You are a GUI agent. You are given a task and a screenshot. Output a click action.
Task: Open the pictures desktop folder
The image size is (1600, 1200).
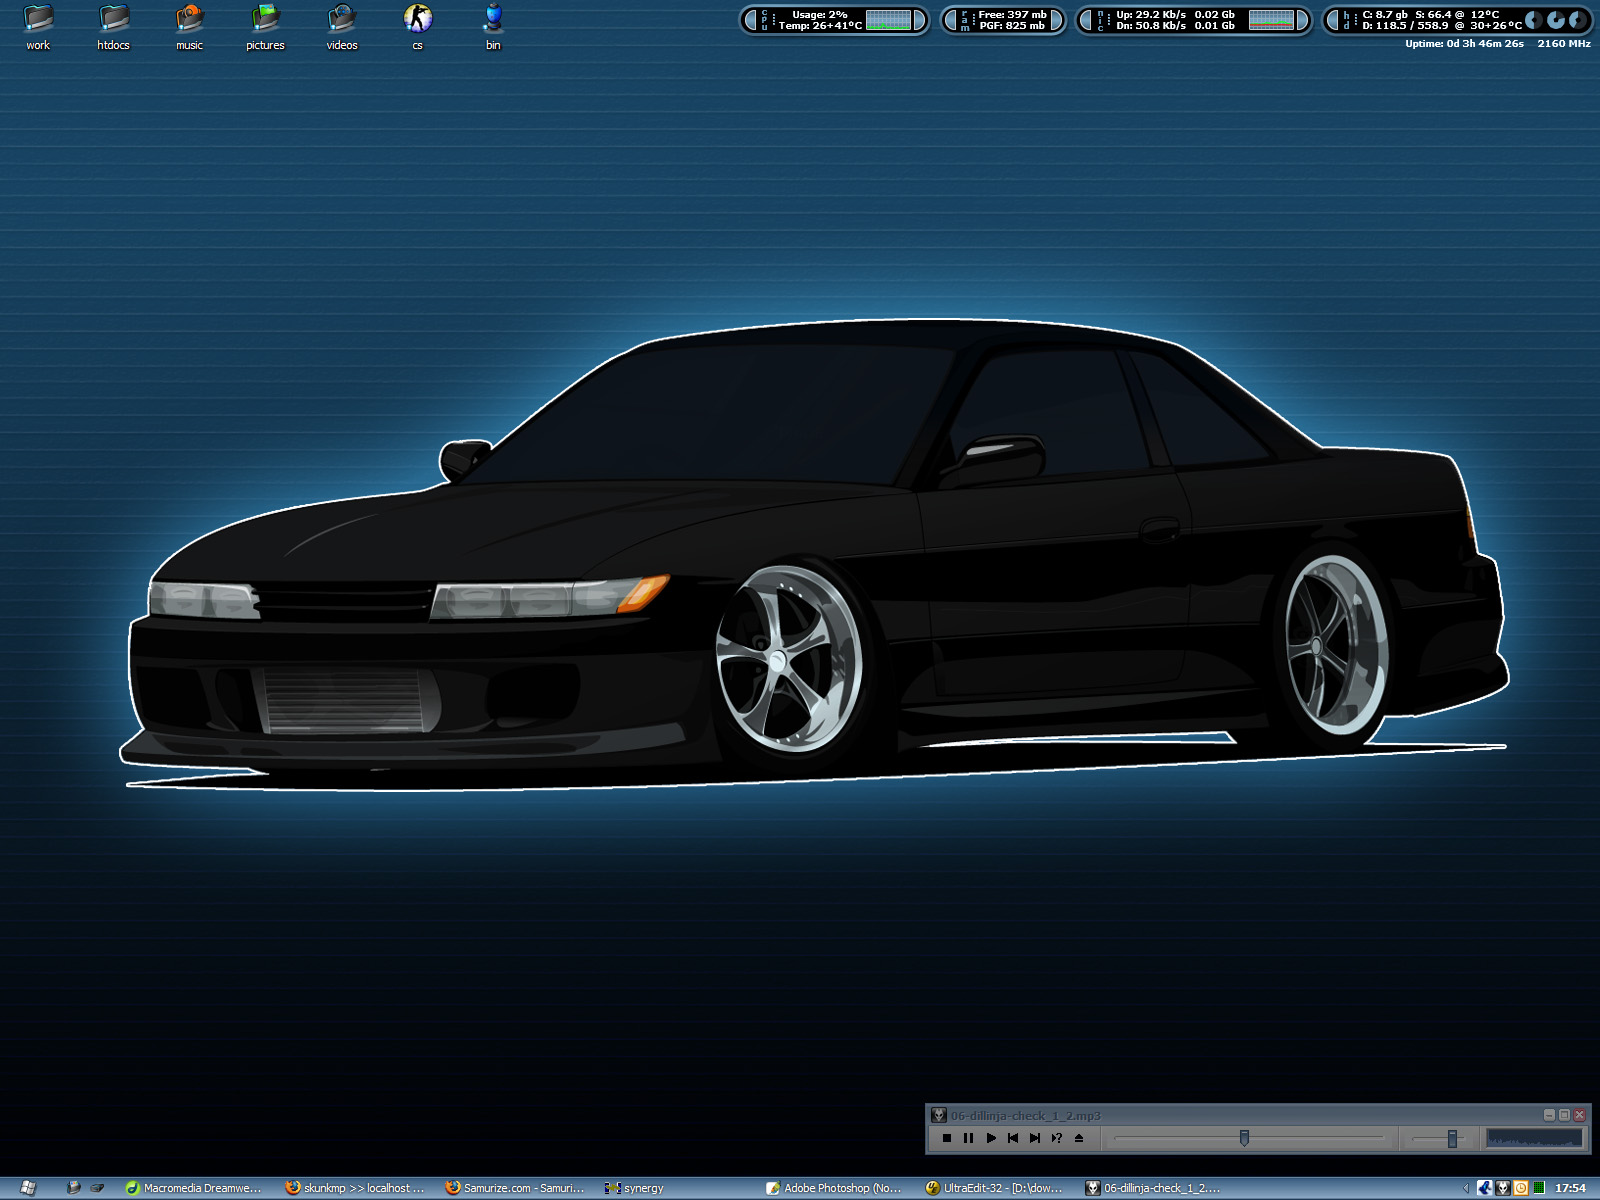[265, 20]
